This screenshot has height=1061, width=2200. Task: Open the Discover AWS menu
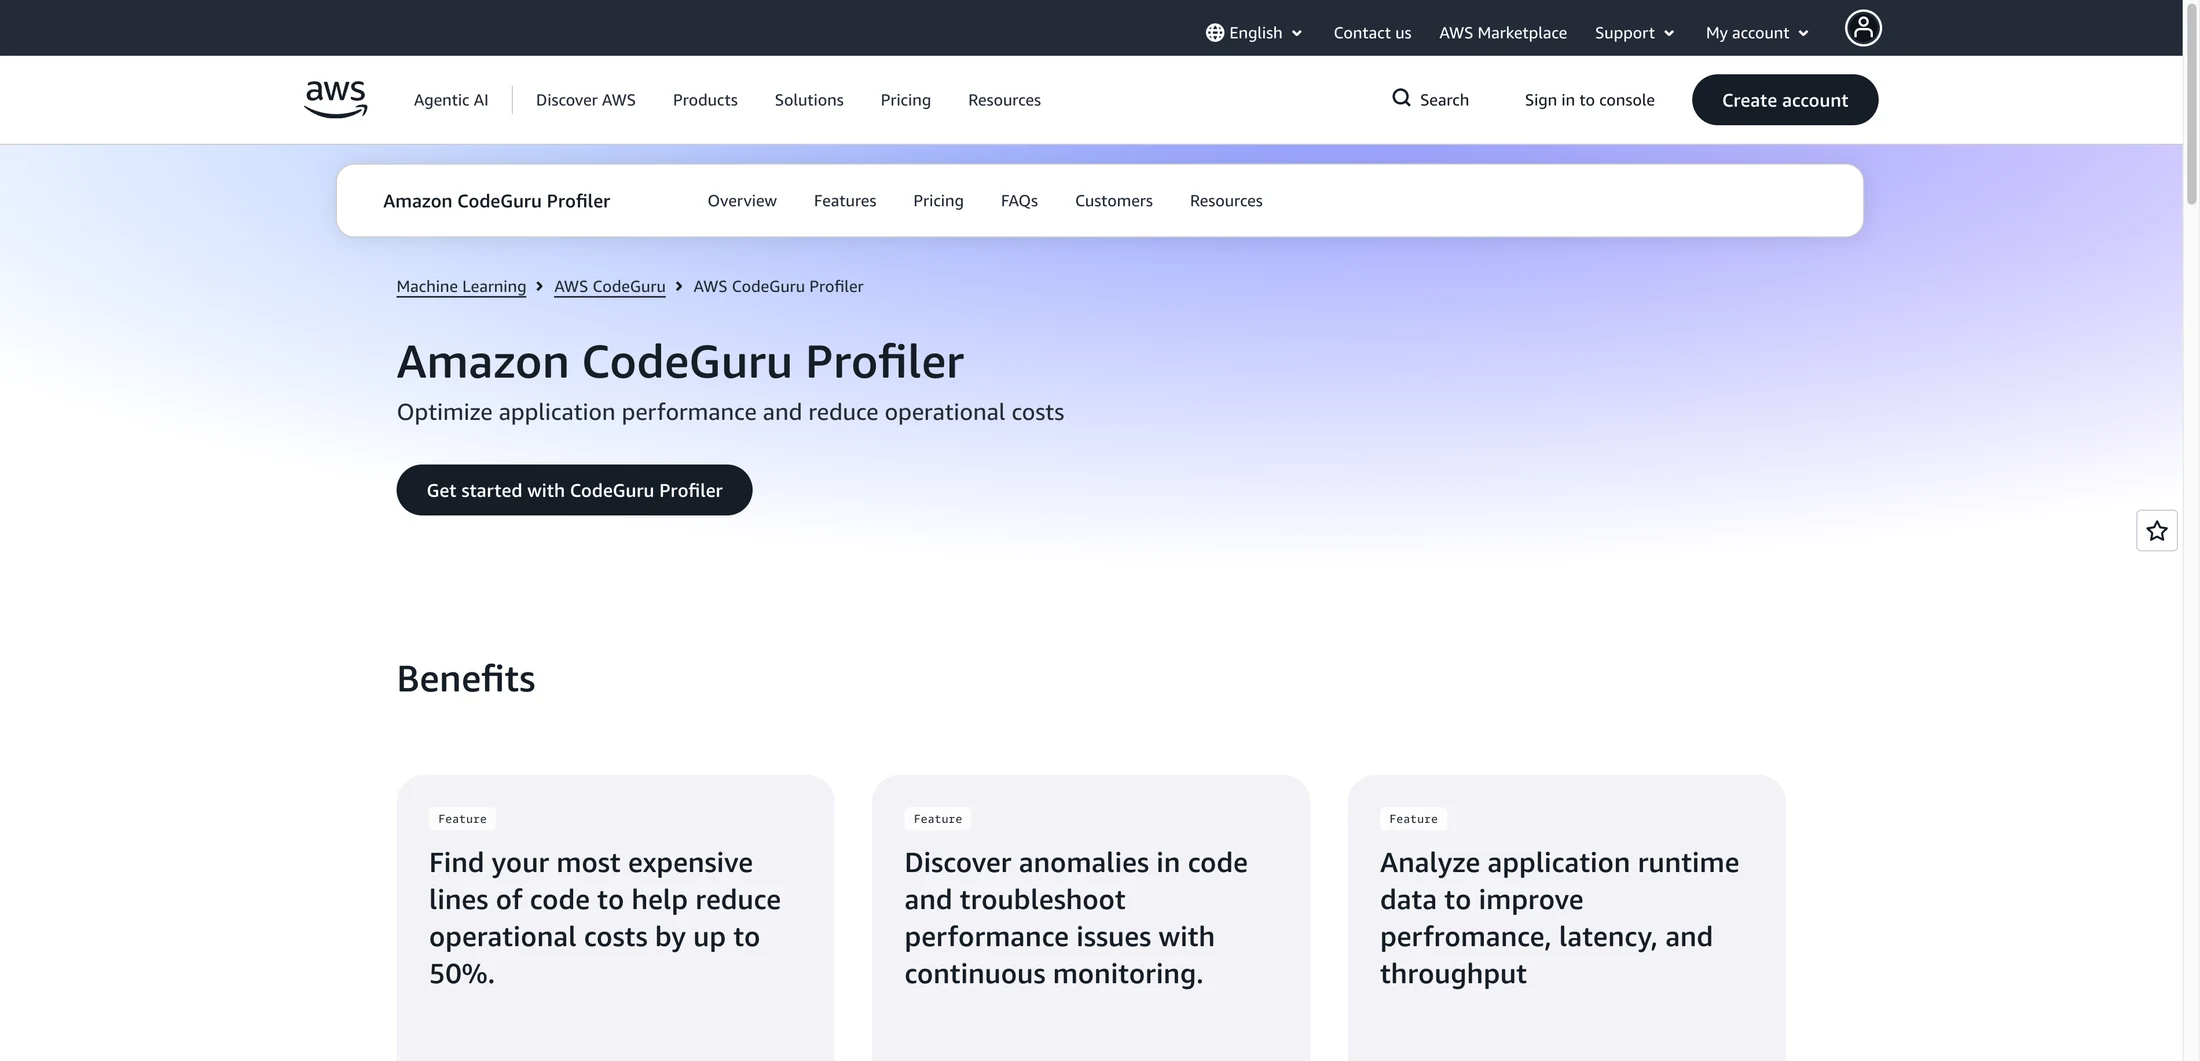586,100
